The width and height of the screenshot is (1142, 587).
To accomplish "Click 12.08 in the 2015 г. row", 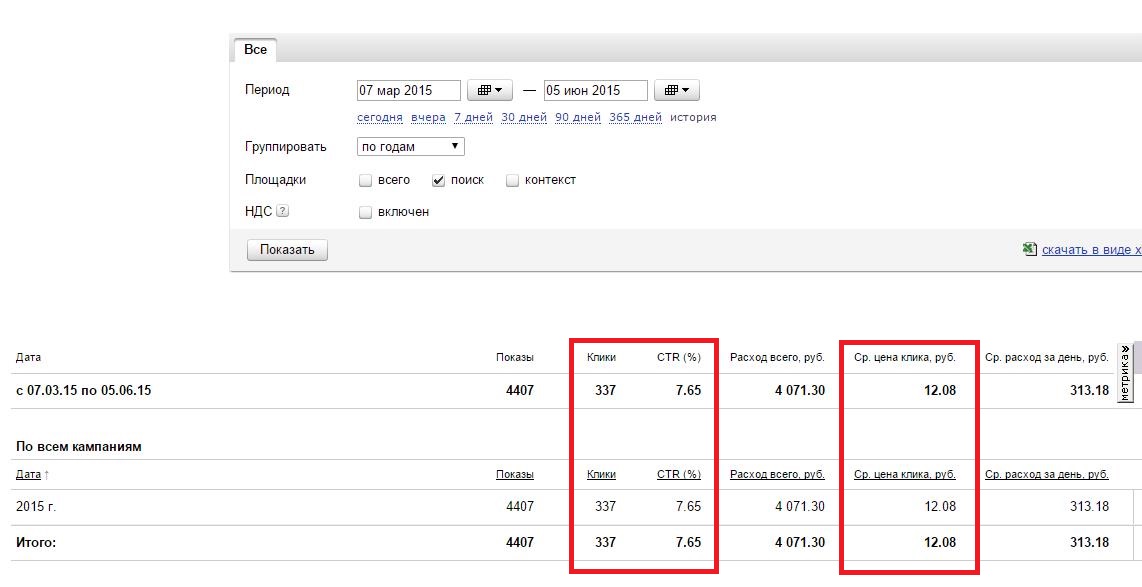I will click(x=940, y=507).
